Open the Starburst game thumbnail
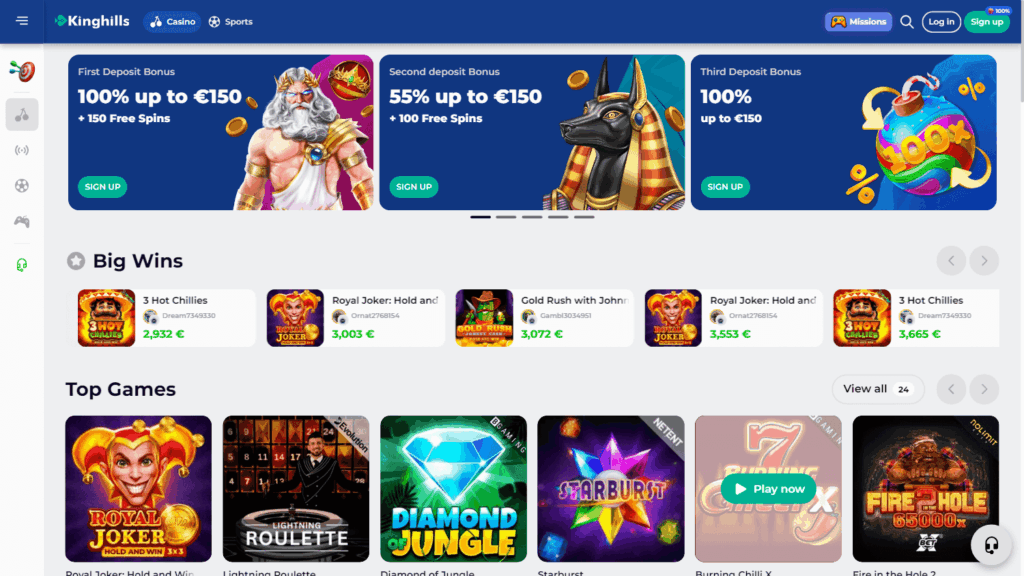This screenshot has height=576, width=1024. coord(611,488)
